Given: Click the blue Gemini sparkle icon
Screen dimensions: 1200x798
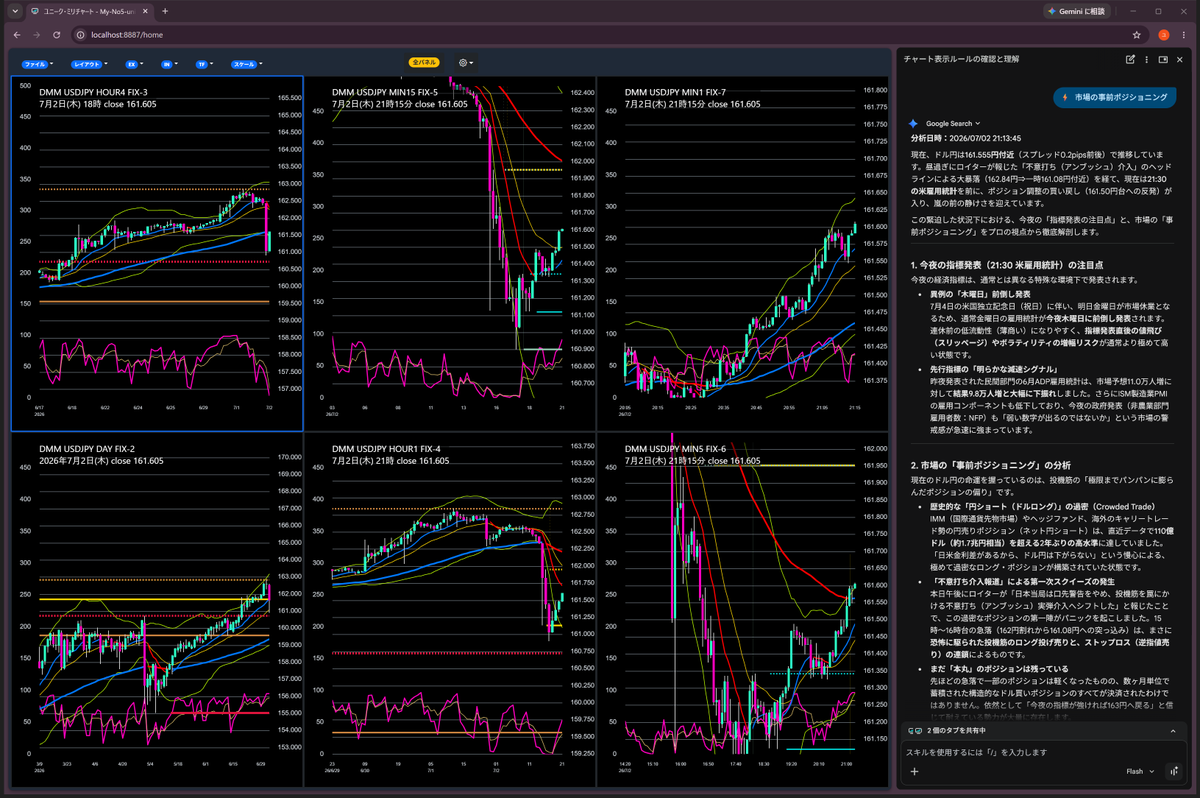Looking at the screenshot, I should (x=914, y=123).
